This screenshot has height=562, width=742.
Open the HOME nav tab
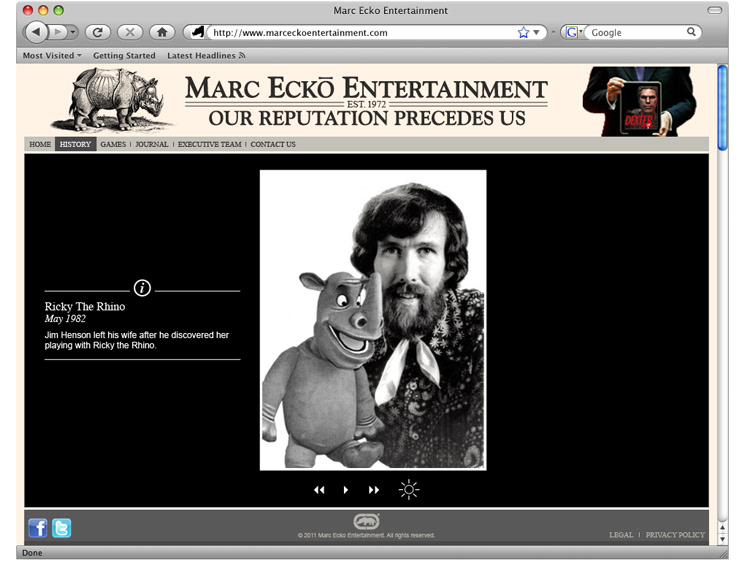40,144
